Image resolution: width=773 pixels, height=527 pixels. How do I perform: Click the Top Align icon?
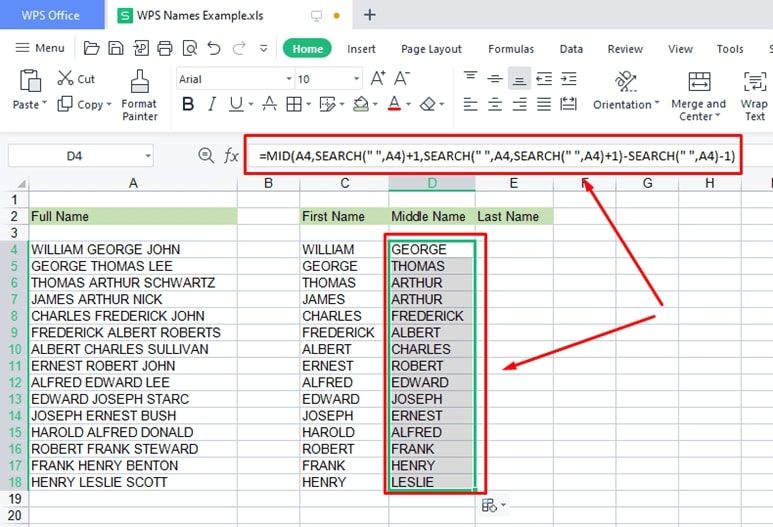470,78
